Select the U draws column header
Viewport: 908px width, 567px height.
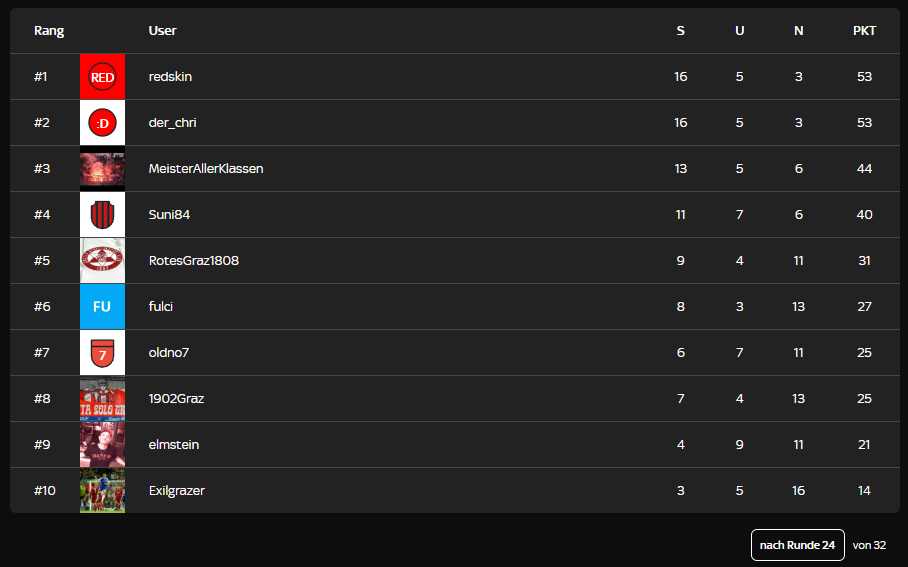[740, 31]
